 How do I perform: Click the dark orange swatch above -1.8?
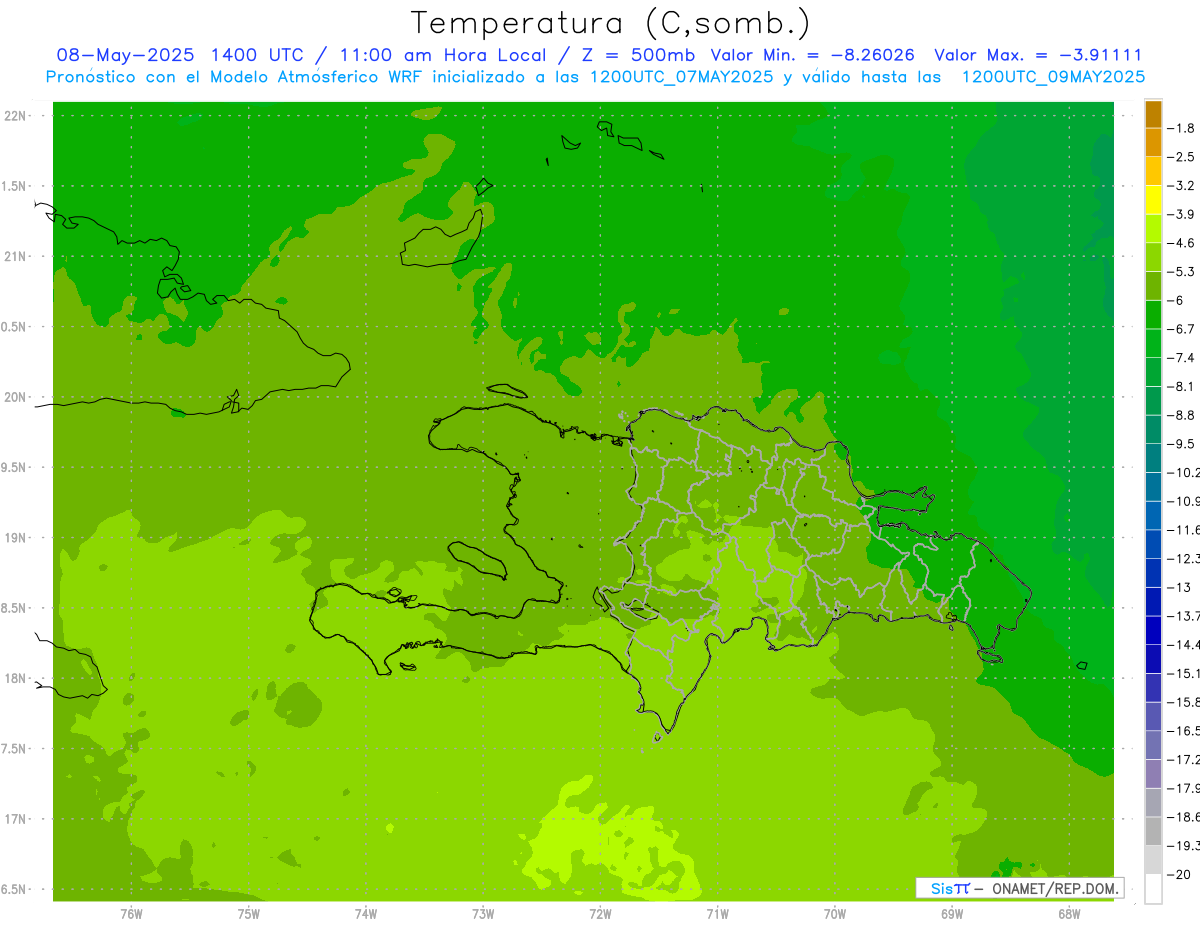[1153, 114]
